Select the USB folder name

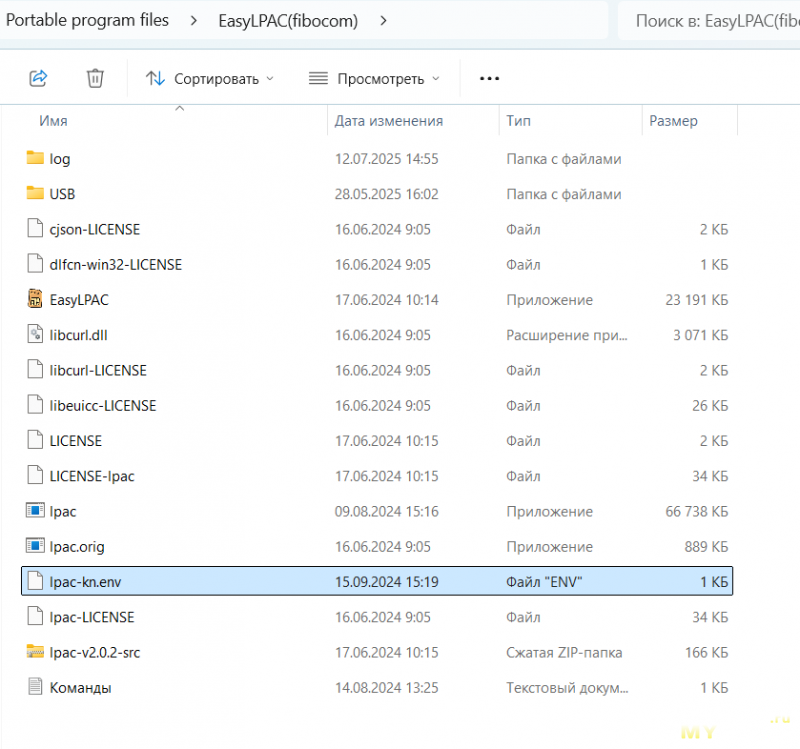(x=62, y=194)
